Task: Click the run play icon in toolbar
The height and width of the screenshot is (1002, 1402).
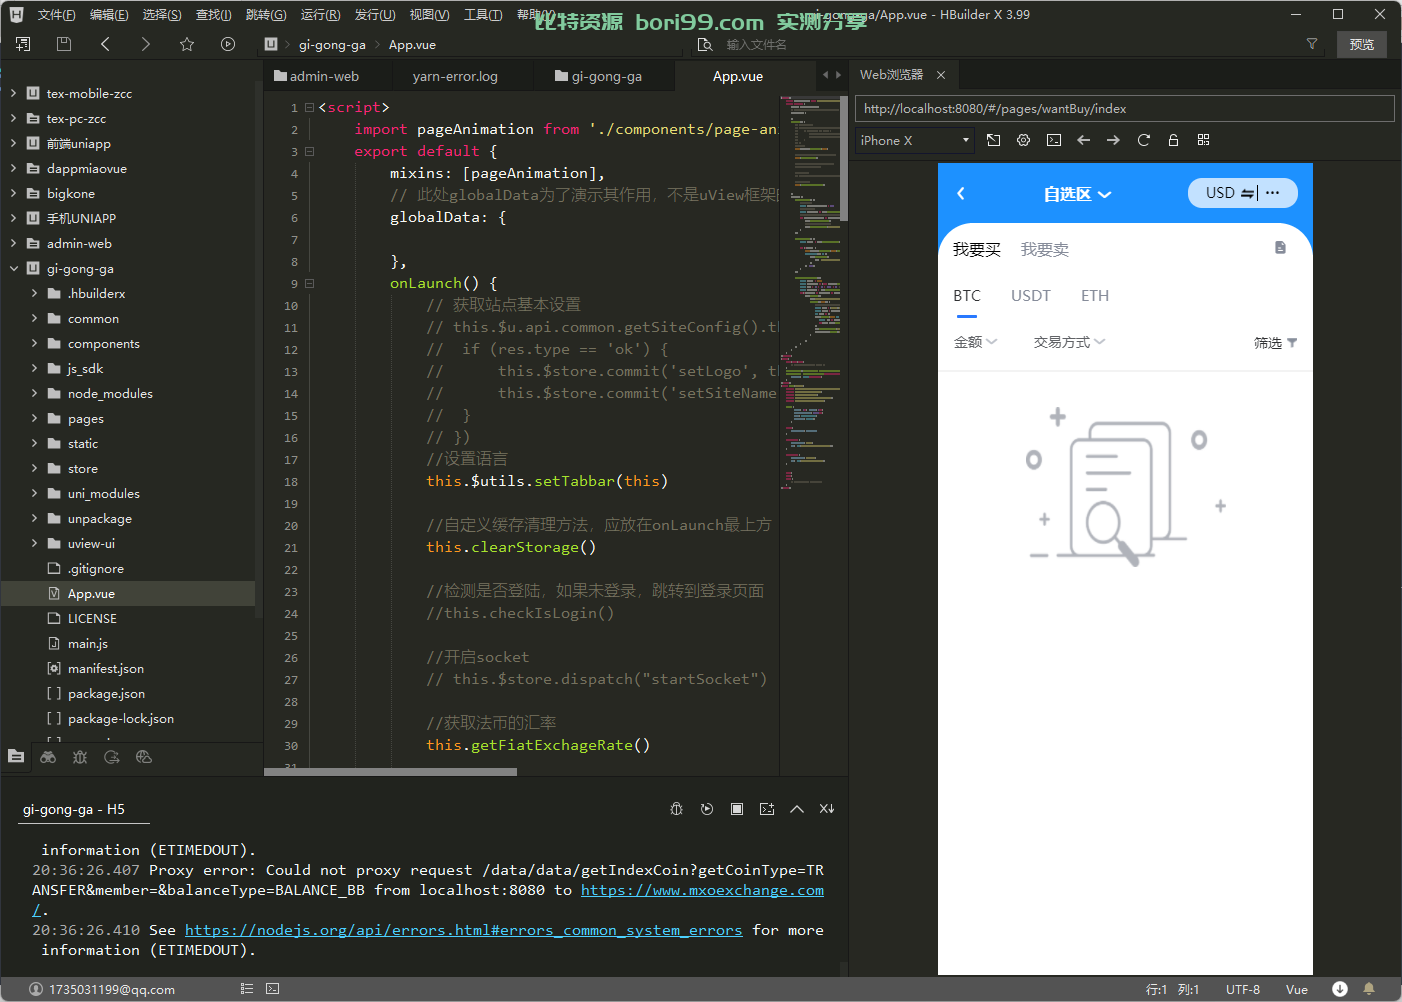Action: pyautogui.click(x=228, y=44)
